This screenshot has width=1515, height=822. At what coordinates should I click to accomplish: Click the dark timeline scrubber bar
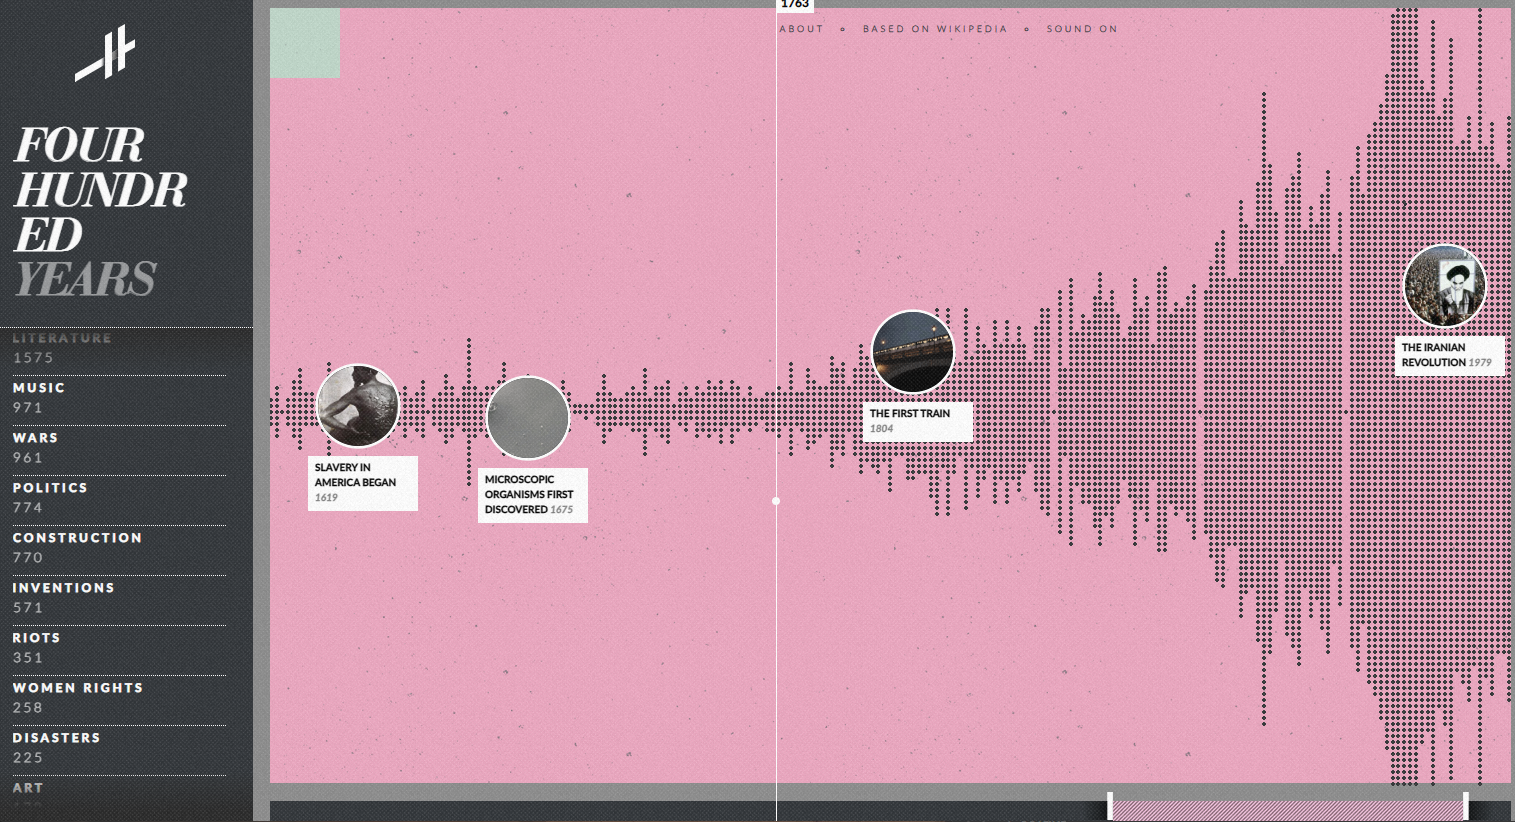(x=890, y=811)
